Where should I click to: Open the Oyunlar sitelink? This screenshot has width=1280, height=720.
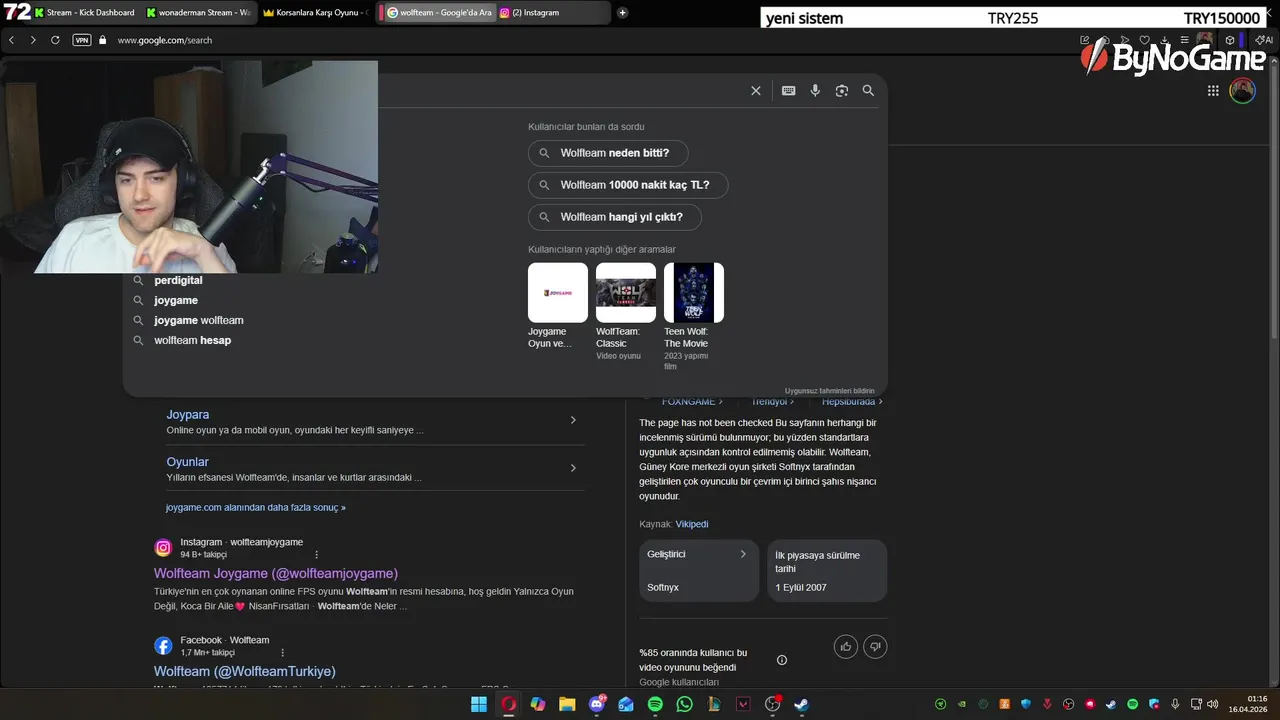[x=188, y=462]
